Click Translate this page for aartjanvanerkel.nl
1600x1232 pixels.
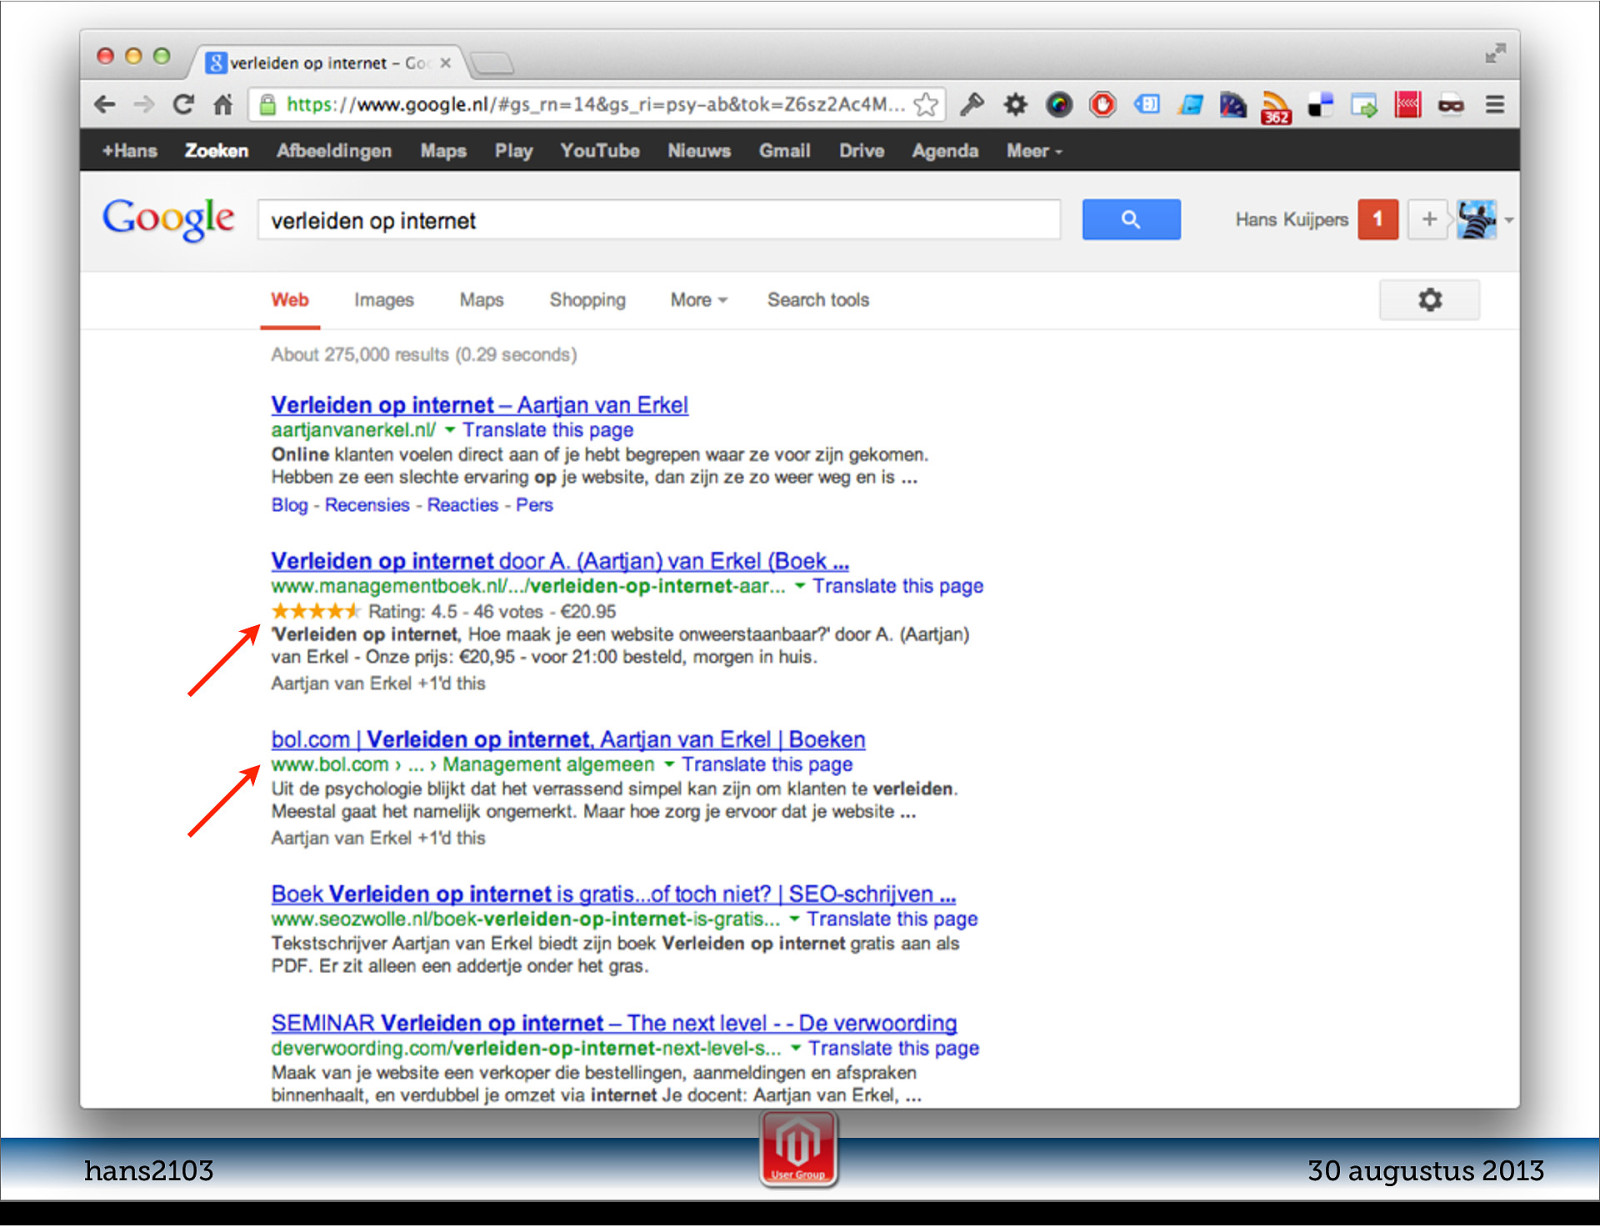548,430
